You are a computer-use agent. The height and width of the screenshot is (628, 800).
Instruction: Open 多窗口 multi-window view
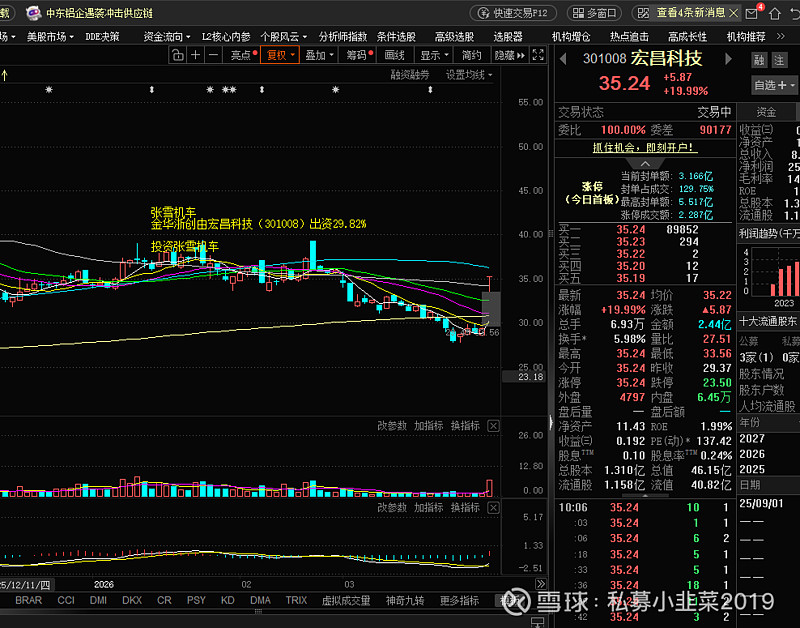[x=594, y=13]
